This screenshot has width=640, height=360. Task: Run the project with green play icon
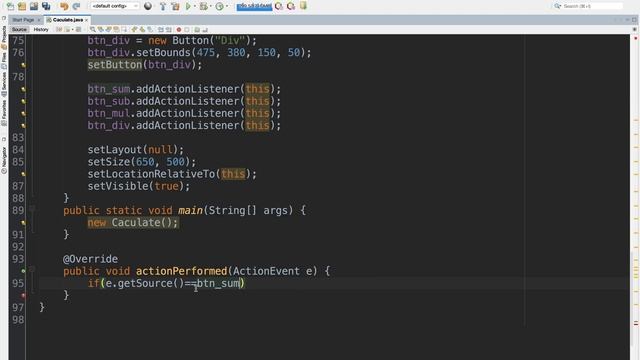click(188, 6)
